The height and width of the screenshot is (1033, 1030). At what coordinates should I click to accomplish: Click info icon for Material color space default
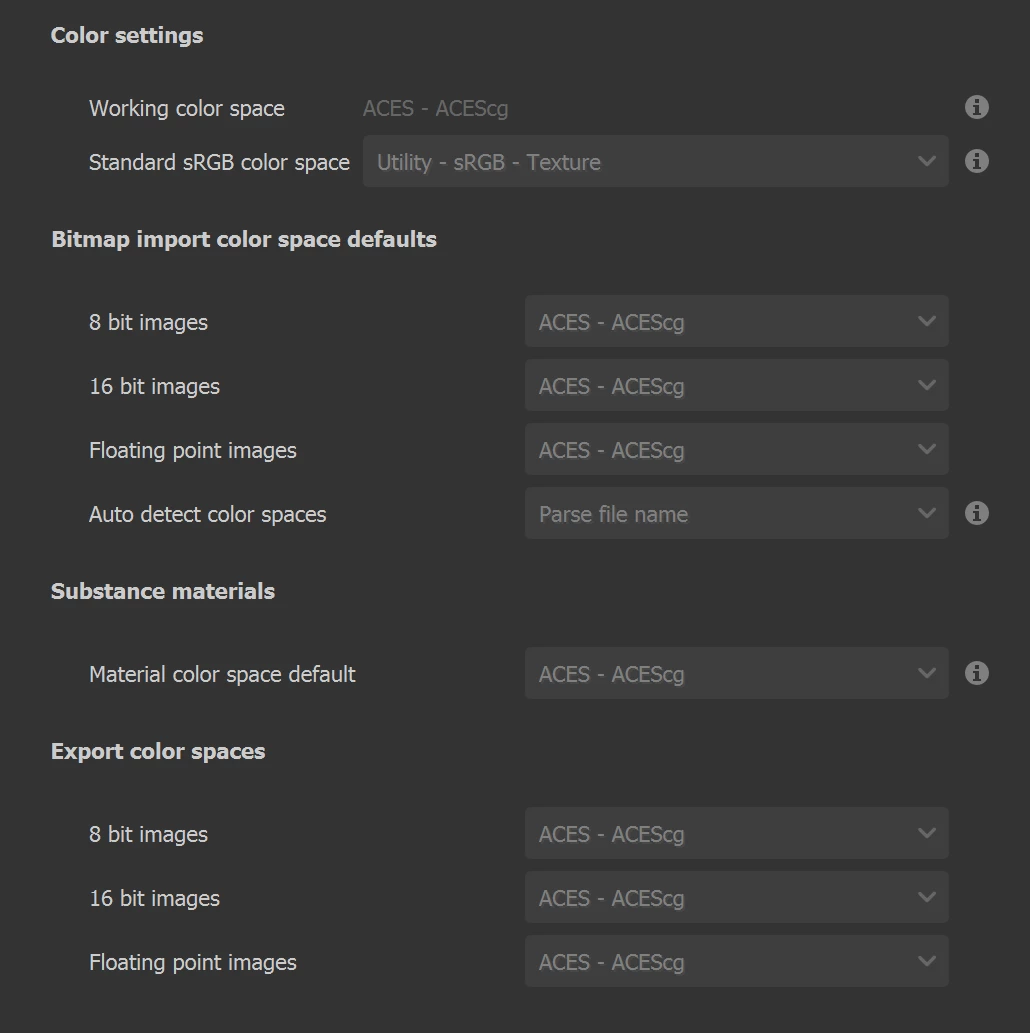pyautogui.click(x=977, y=673)
